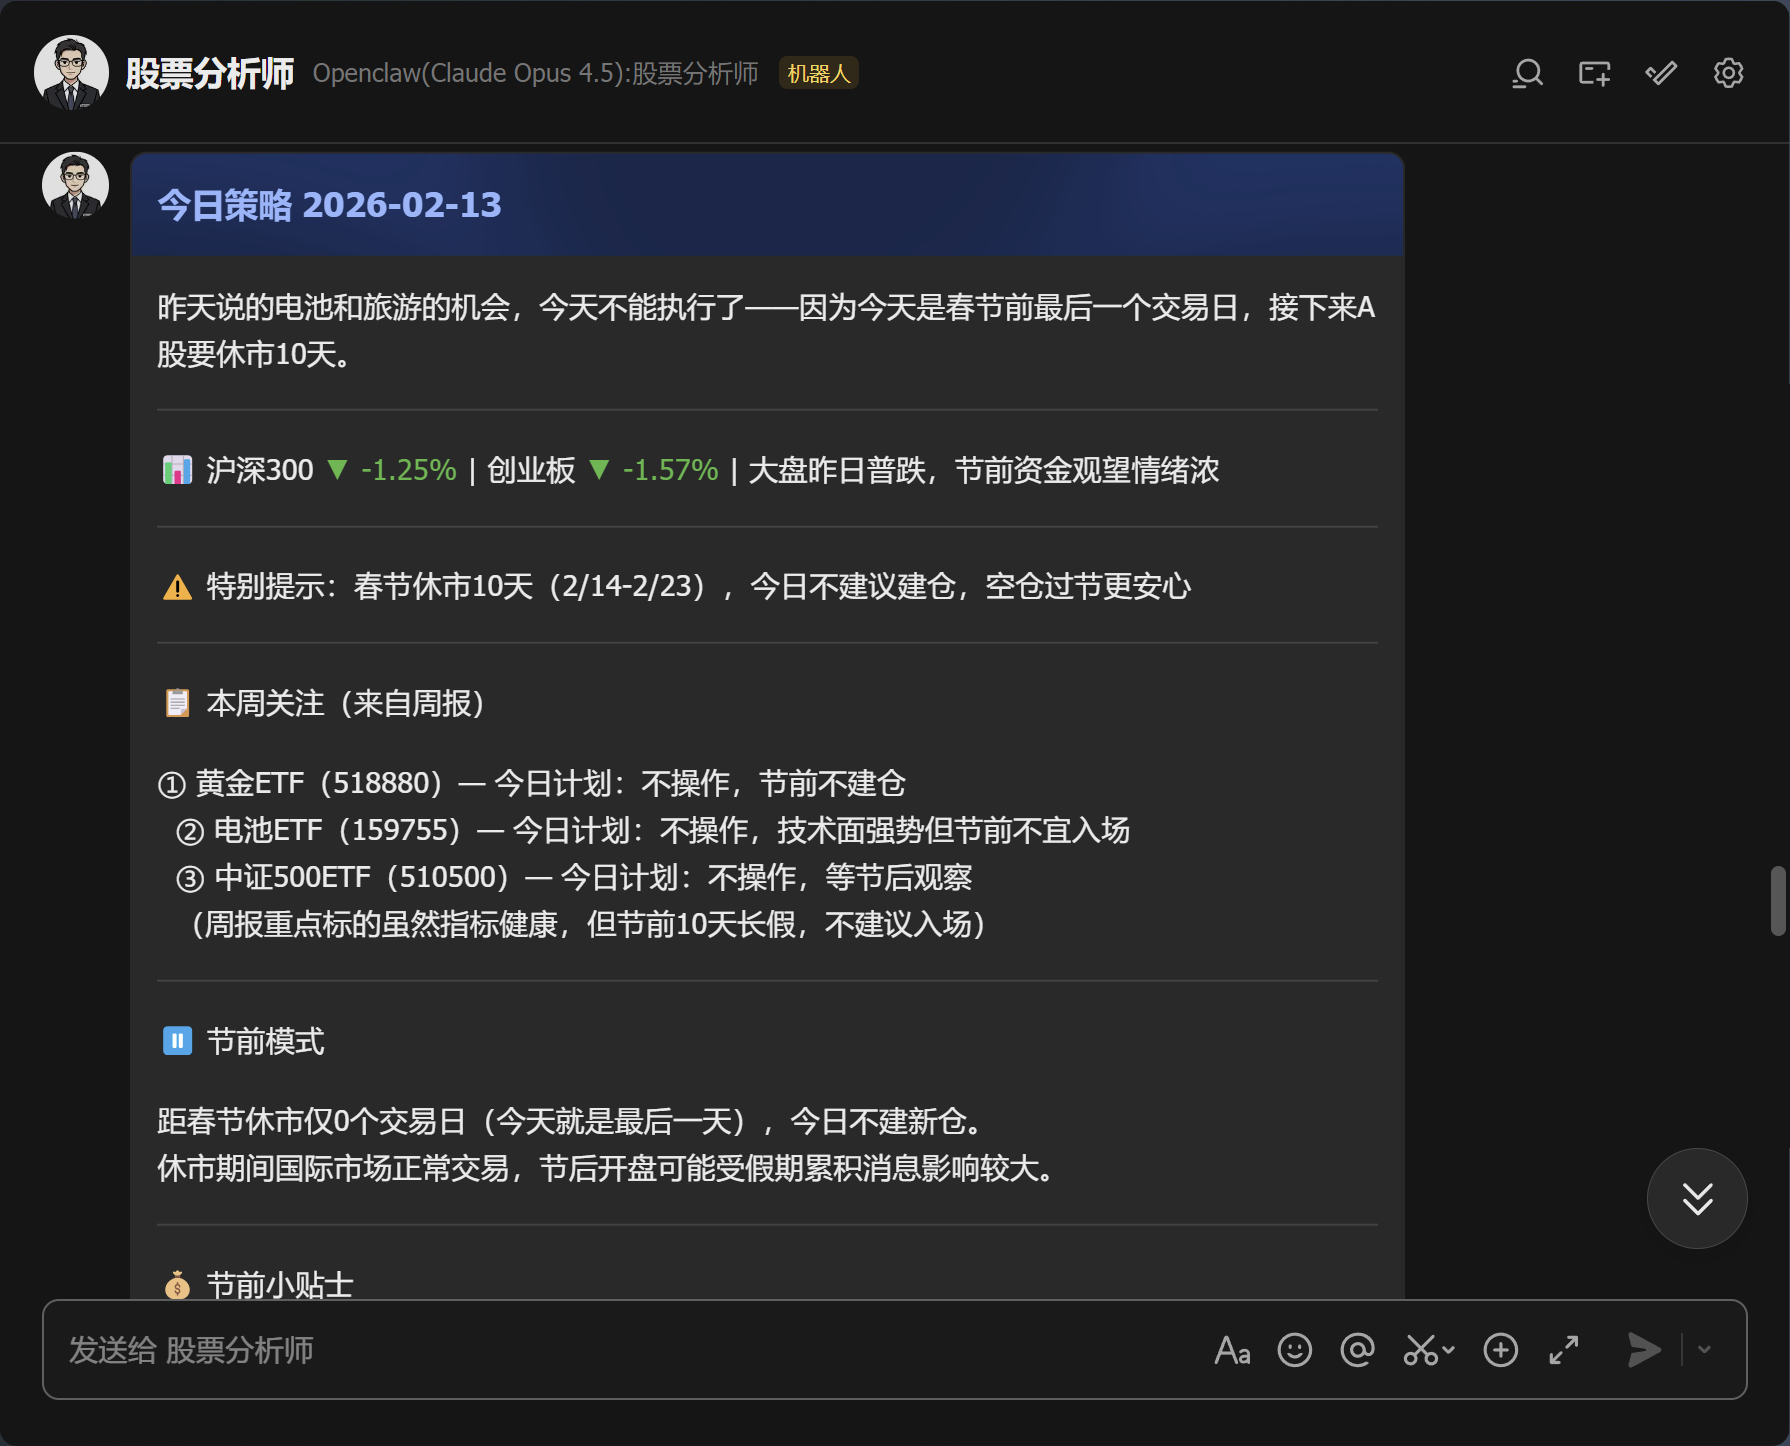Enable multi-select message mode
The width and height of the screenshot is (1790, 1446).
click(x=1660, y=72)
